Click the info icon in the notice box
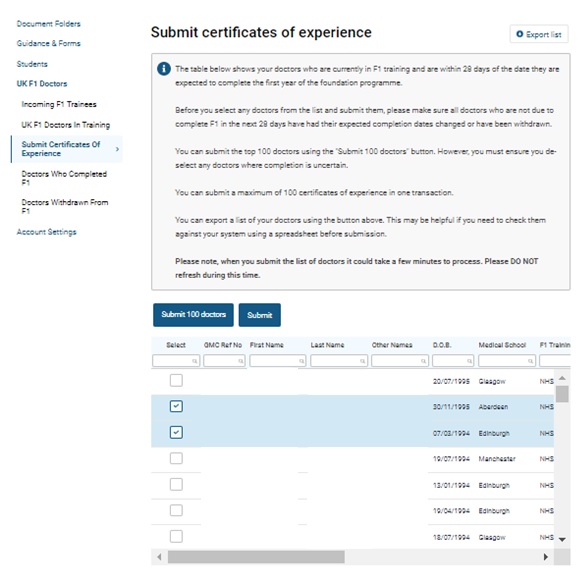Screen dimensions: 588x585 pyautogui.click(x=164, y=69)
